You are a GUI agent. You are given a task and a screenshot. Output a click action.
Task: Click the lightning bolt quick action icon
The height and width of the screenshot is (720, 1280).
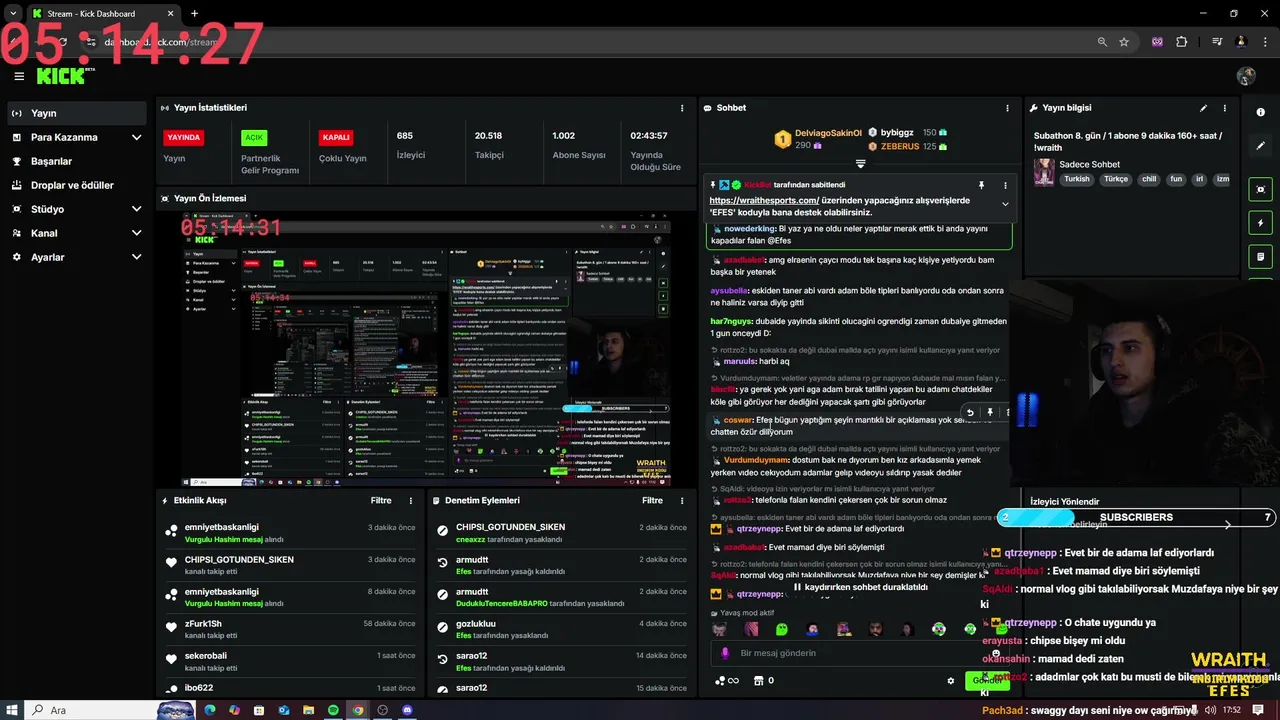click(x=1260, y=223)
